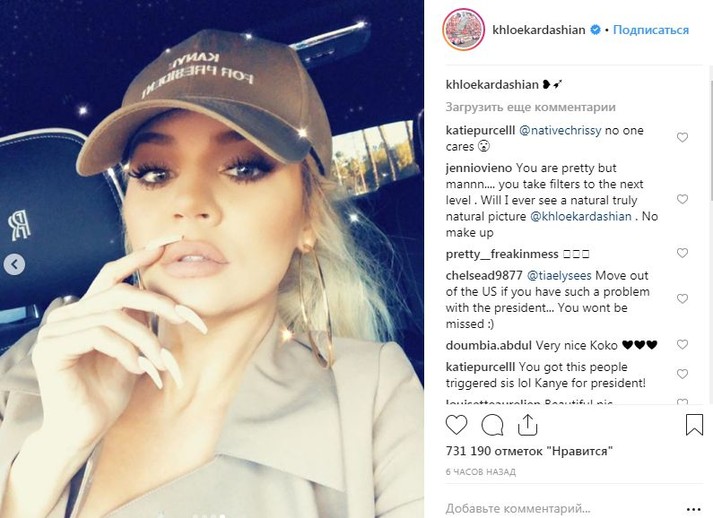The height and width of the screenshot is (518, 713).
Task: Save the post with the bookmark icon
Action: point(694,424)
